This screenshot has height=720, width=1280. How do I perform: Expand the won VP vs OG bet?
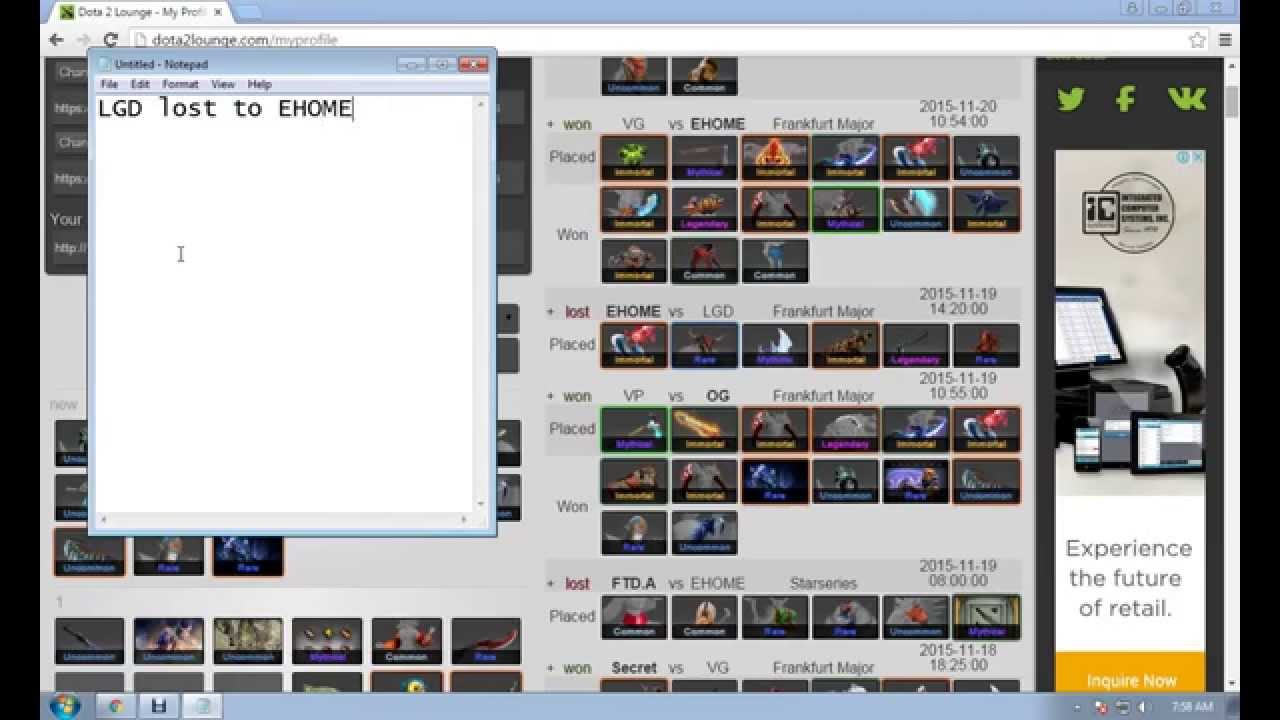click(550, 396)
